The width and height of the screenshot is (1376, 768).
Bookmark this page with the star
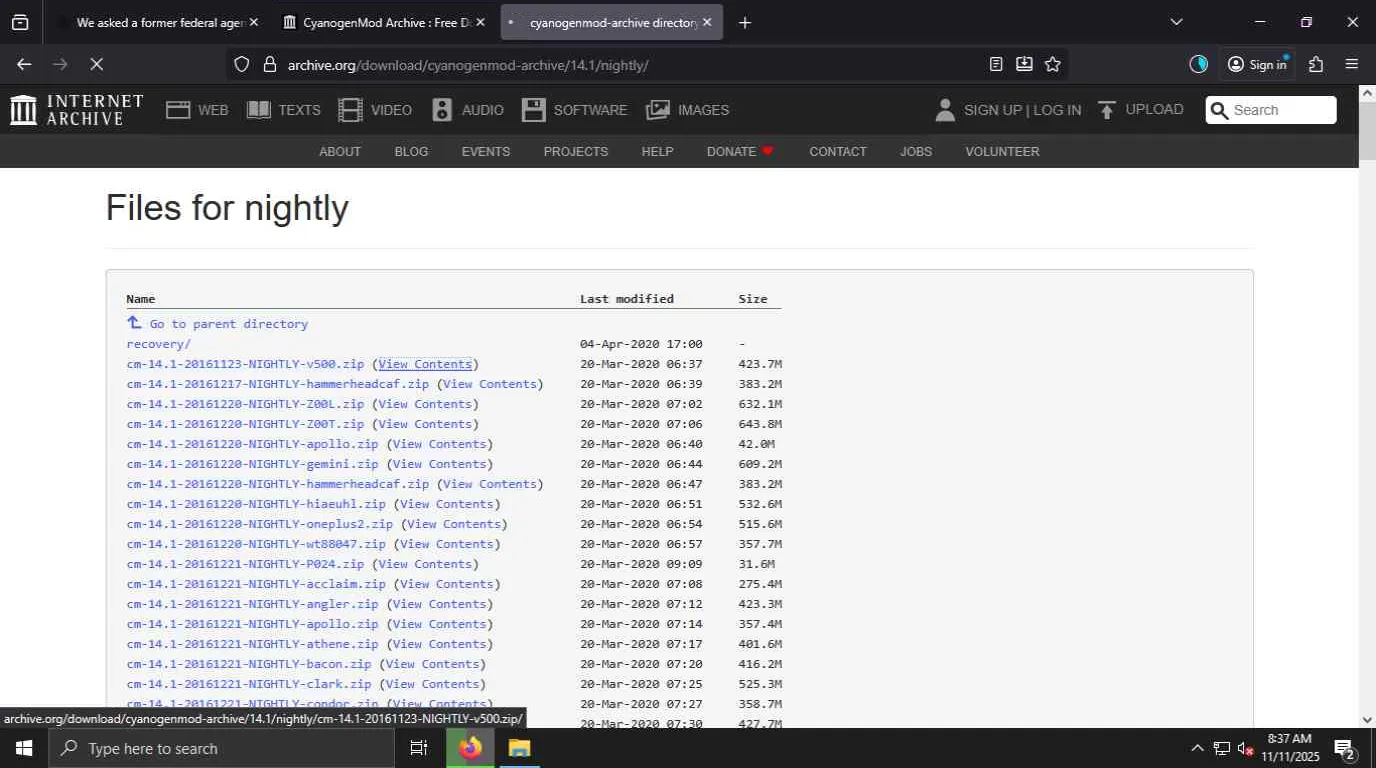point(1052,64)
